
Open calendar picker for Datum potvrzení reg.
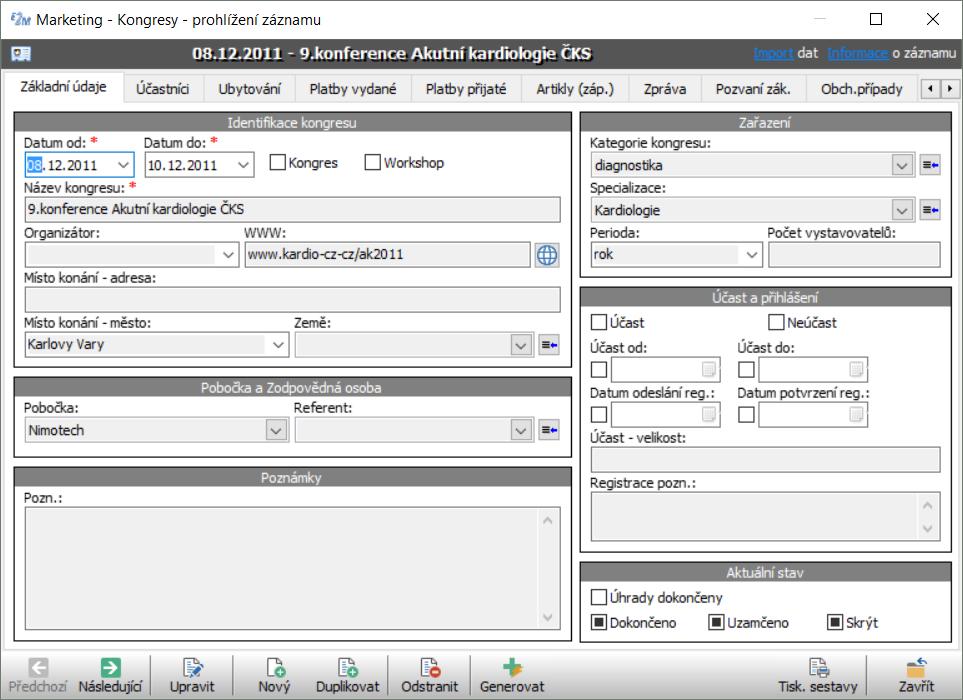click(856, 414)
